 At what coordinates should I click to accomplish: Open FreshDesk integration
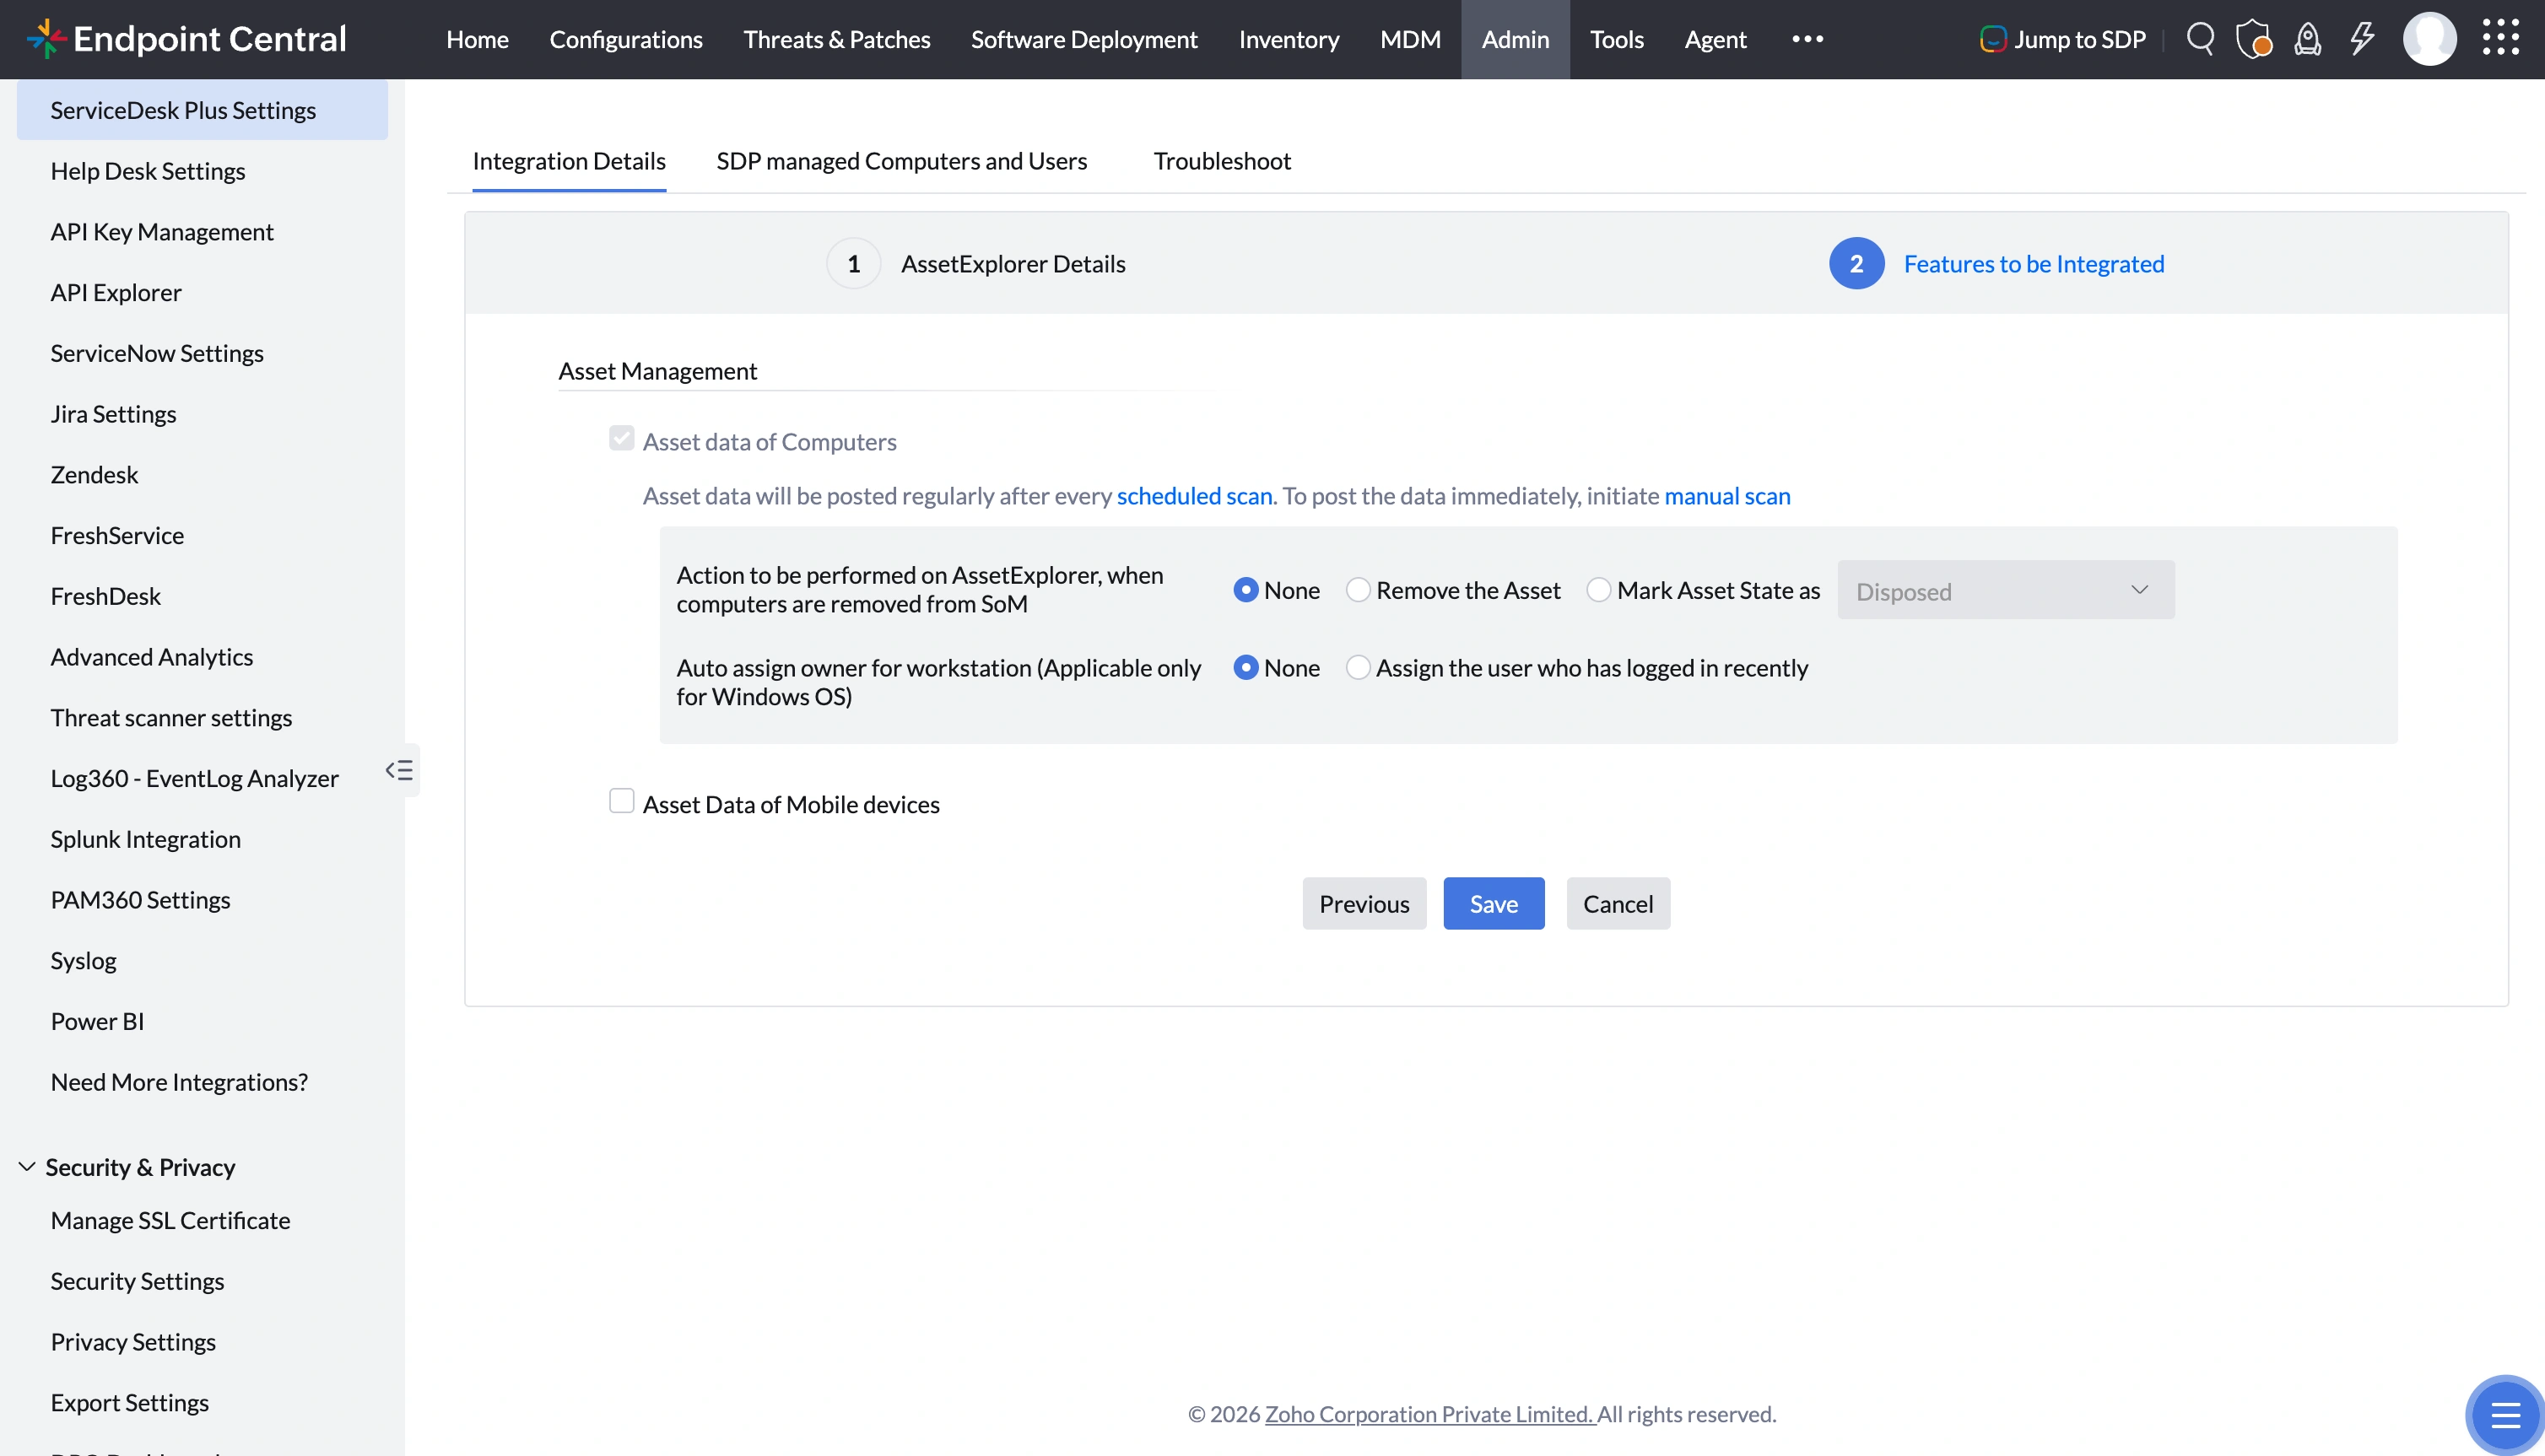tap(105, 596)
